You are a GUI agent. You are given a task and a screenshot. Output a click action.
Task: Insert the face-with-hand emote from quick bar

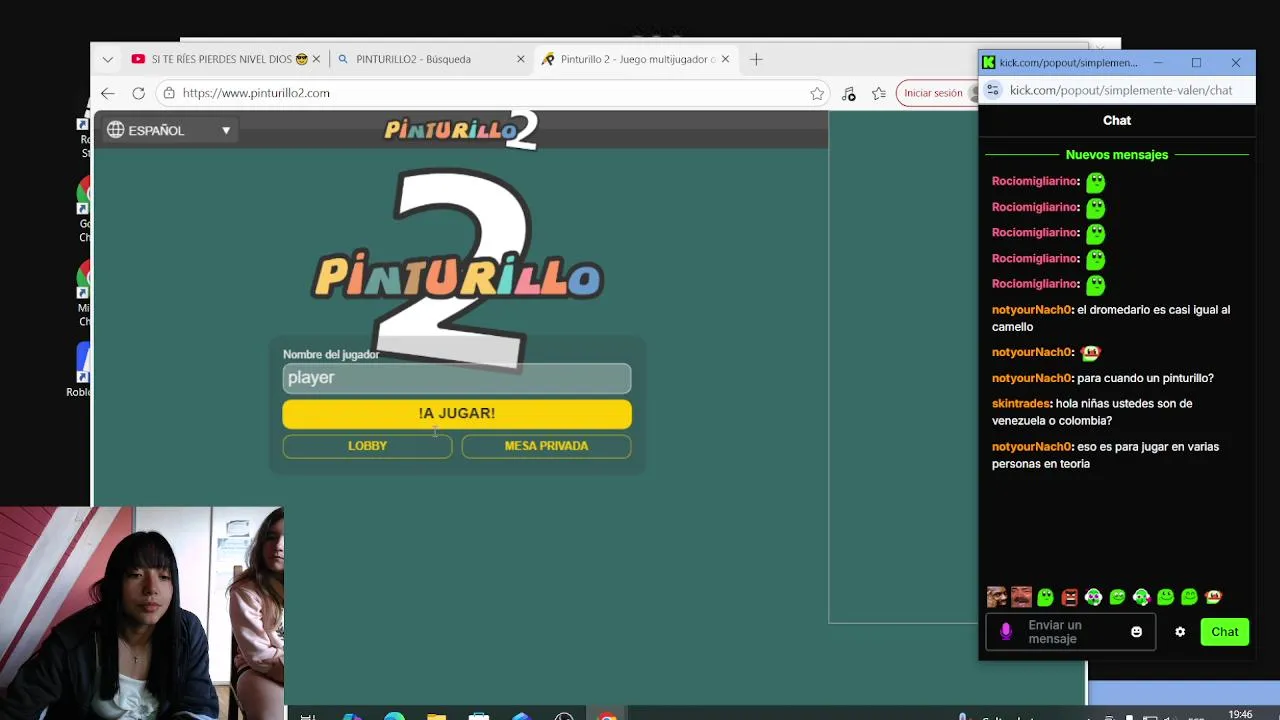tap(997, 597)
